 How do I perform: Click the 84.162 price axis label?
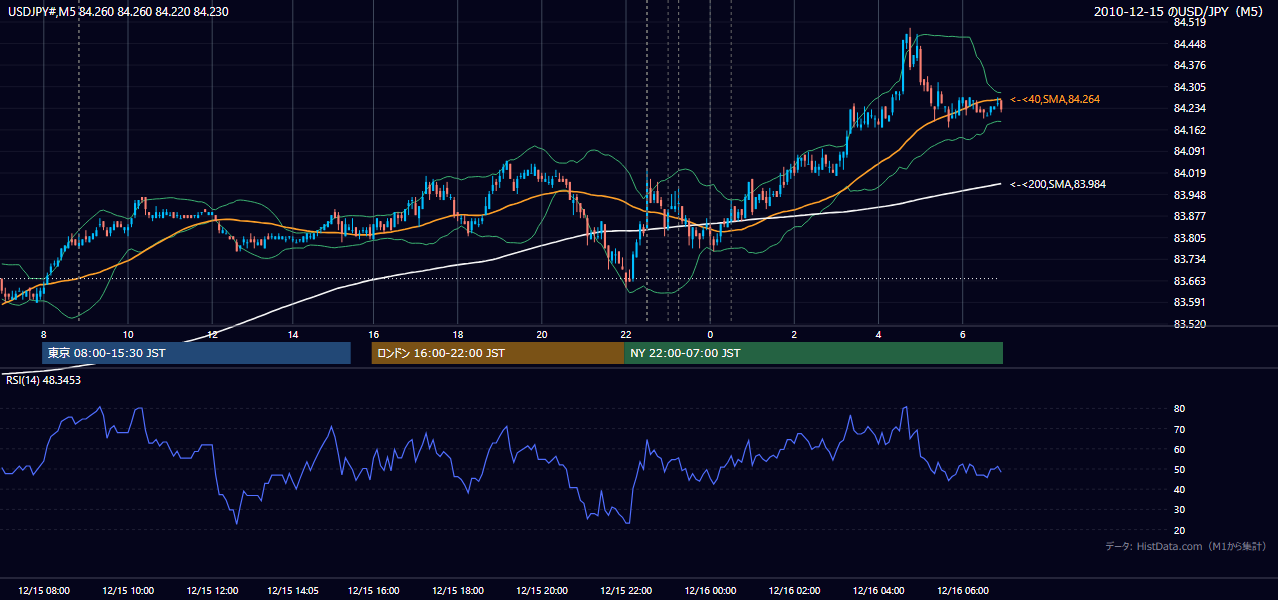click(x=1189, y=130)
